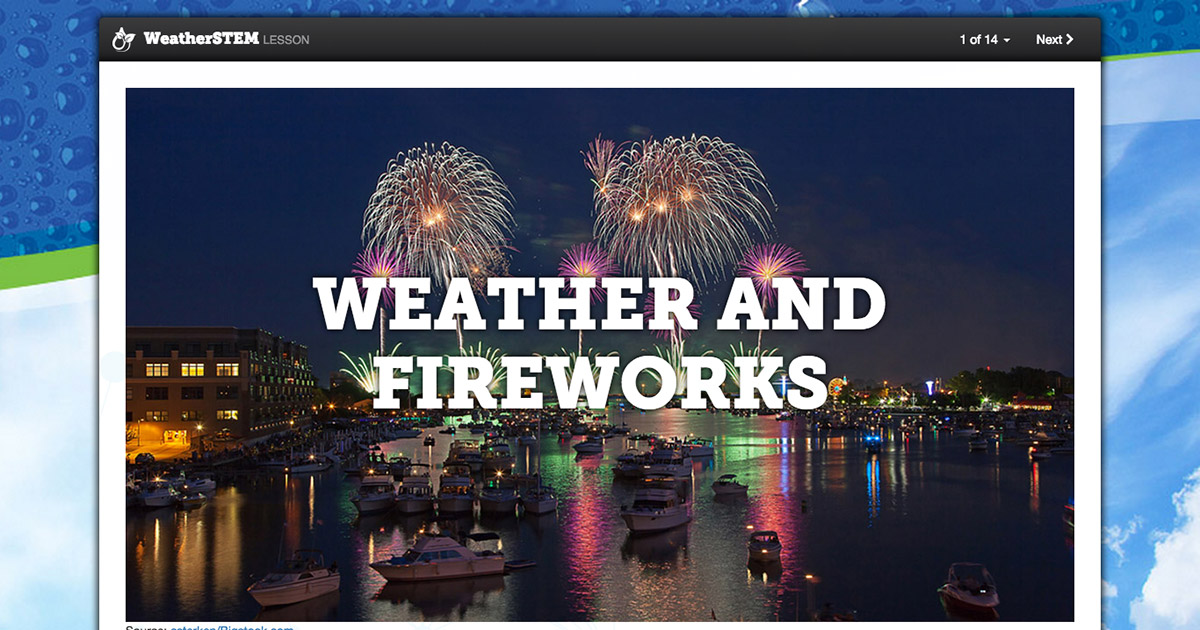Select the WeatherSTEM LESSON header text
Image resolution: width=1200 pixels, height=630 pixels.
pyautogui.click(x=225, y=39)
